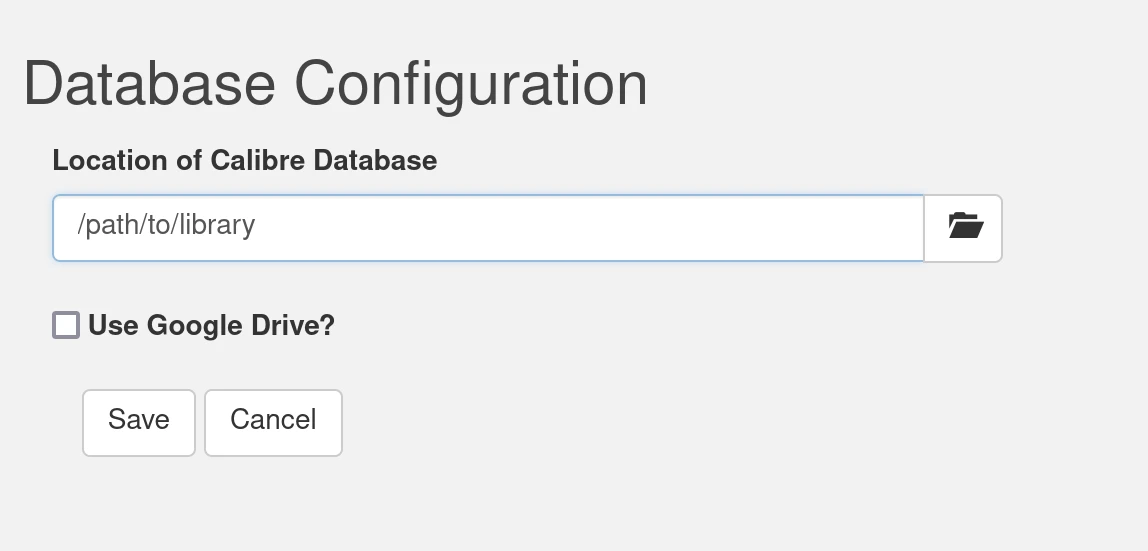Click the 'Location of Calibre Database' label

[x=244, y=160]
